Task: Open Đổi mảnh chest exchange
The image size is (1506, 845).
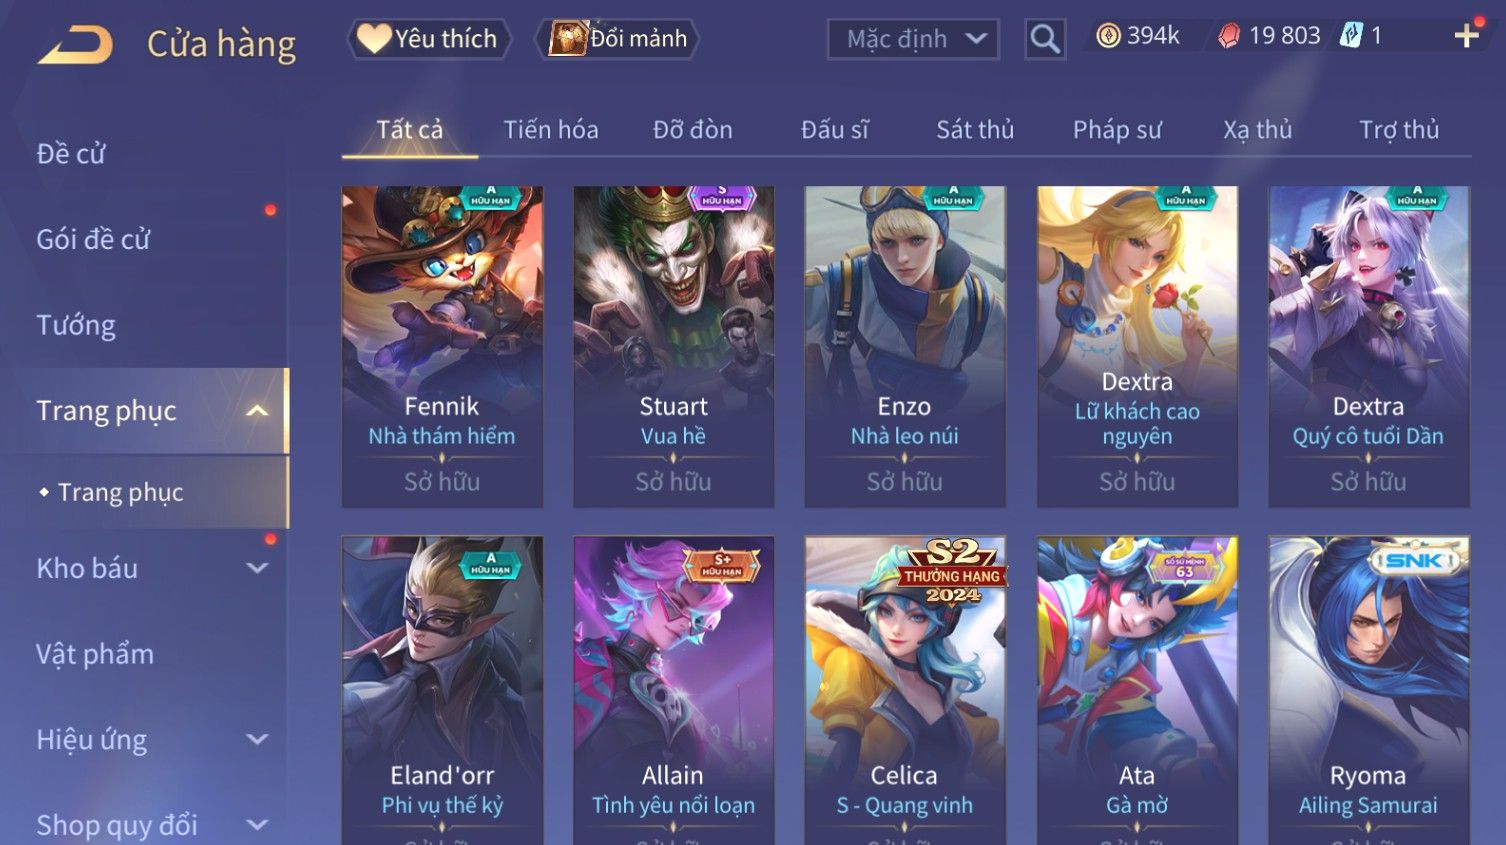Action: pos(617,39)
